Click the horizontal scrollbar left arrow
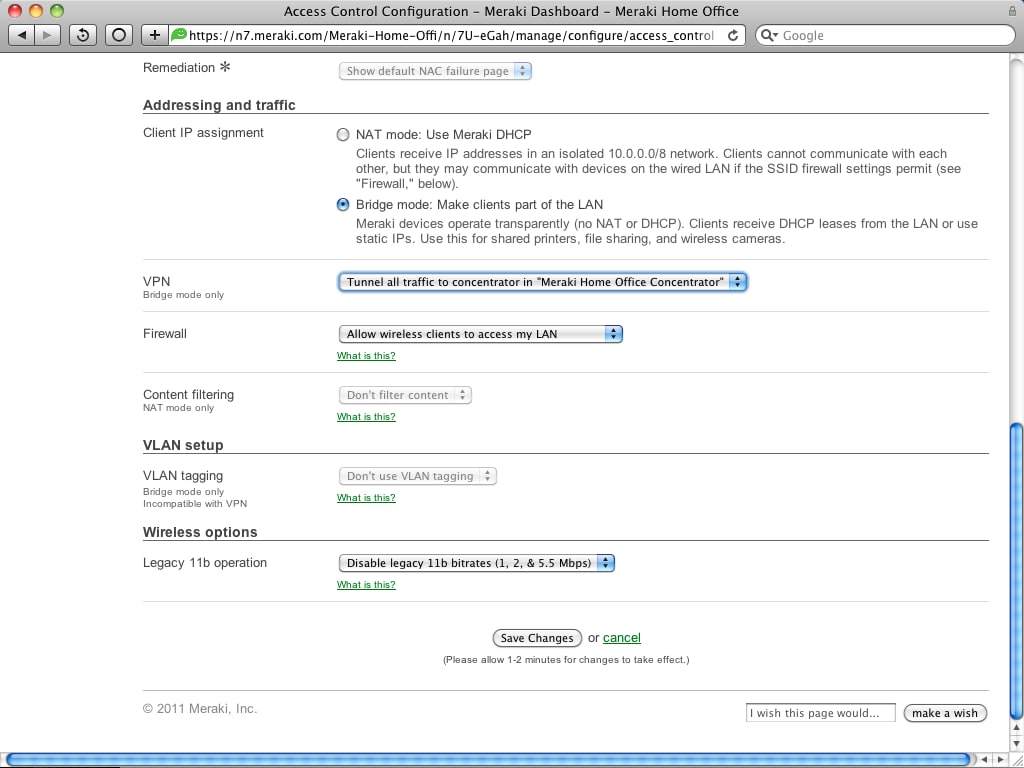Image resolution: width=1024 pixels, height=768 pixels. click(x=984, y=760)
